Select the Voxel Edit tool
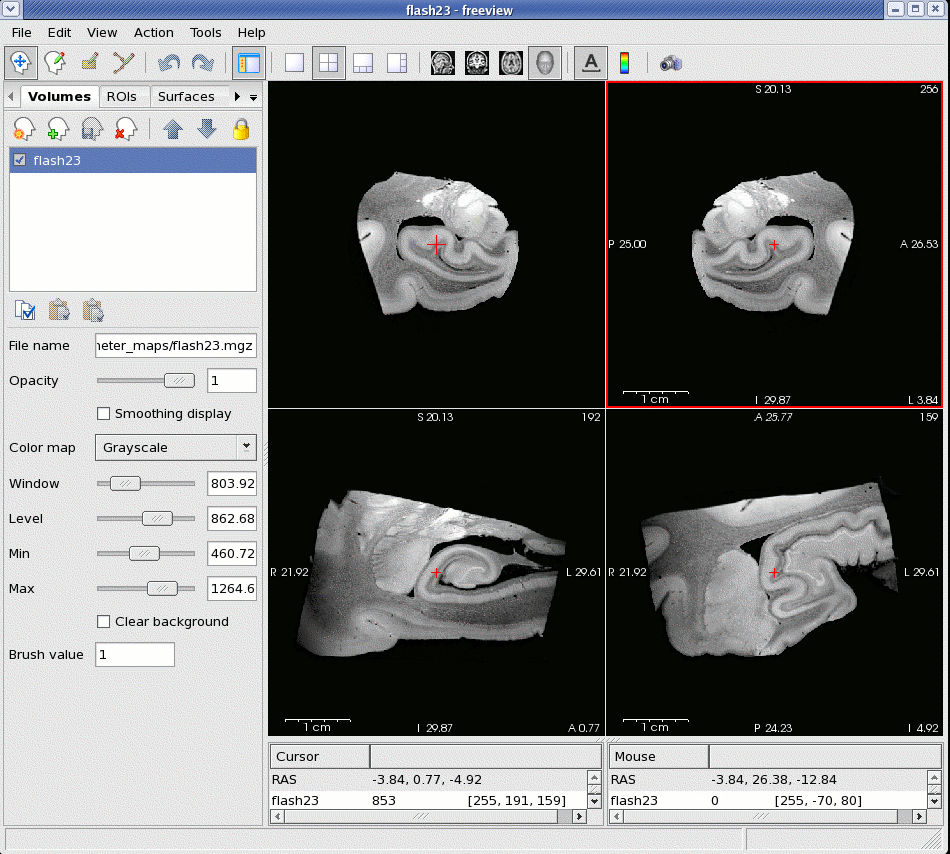The height and width of the screenshot is (854, 950). tap(54, 63)
